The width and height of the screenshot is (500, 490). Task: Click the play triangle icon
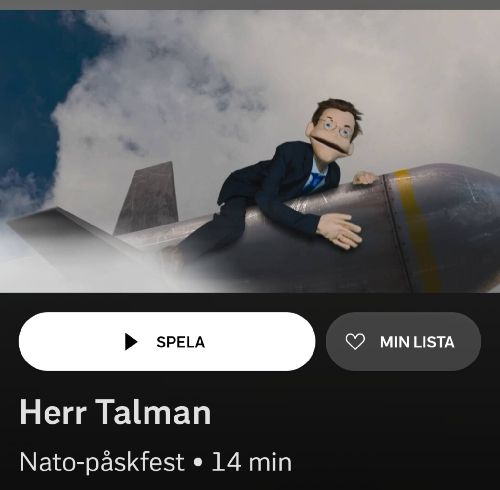pyautogui.click(x=131, y=342)
